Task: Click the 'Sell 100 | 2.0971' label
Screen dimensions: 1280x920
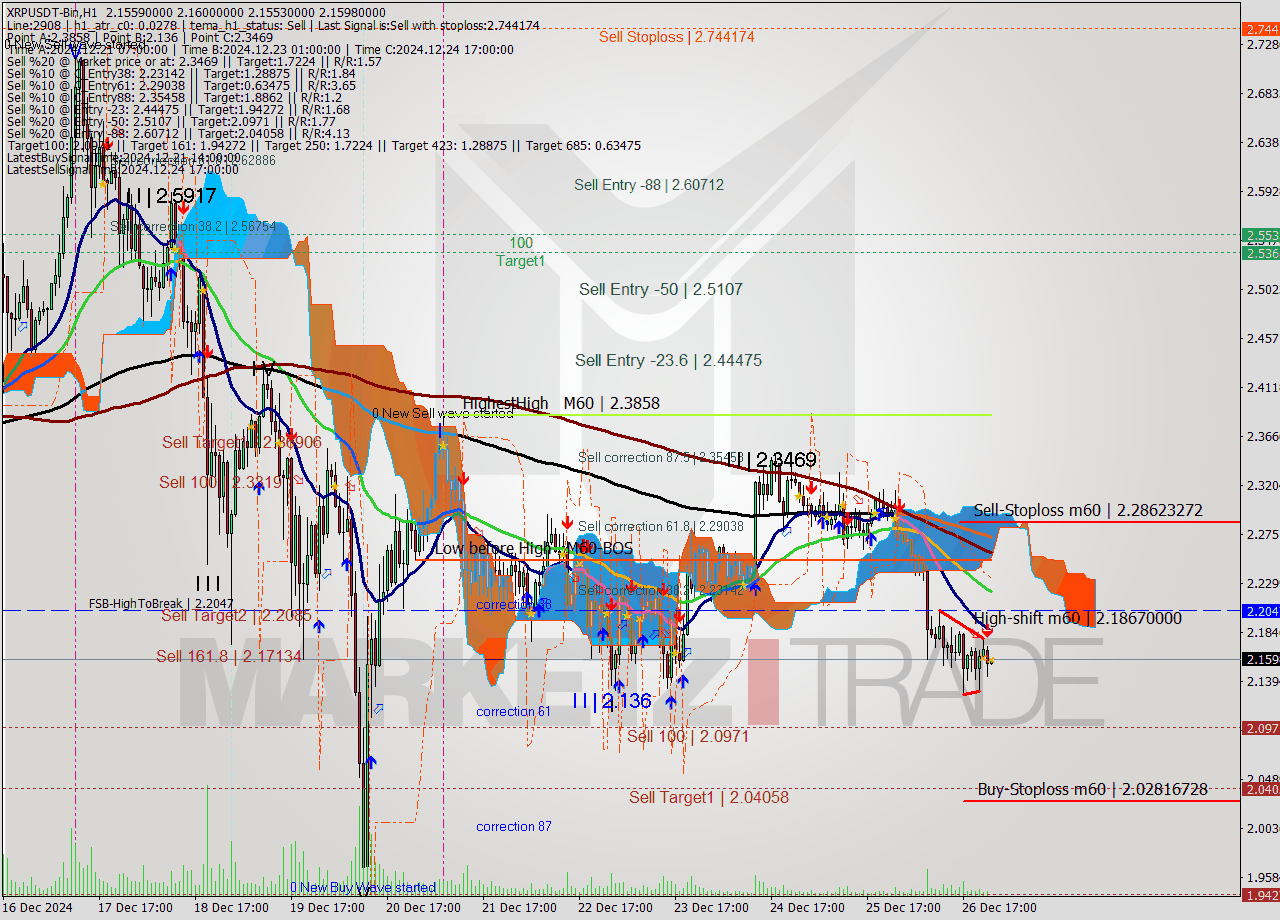Action: 688,736
